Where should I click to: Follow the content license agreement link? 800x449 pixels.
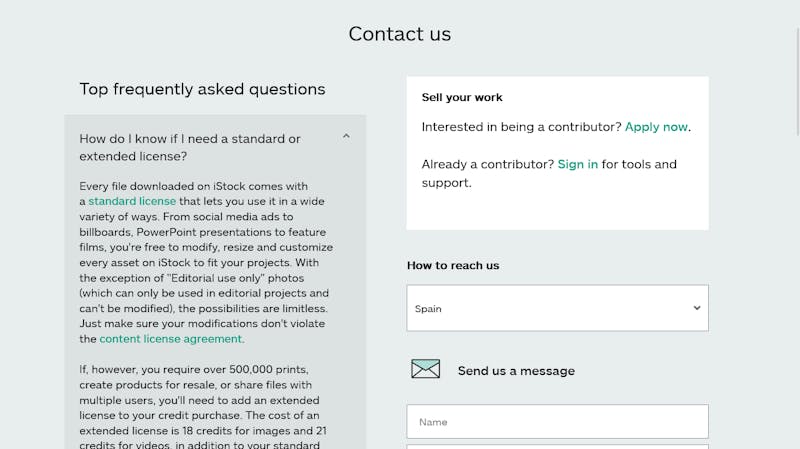click(171, 339)
